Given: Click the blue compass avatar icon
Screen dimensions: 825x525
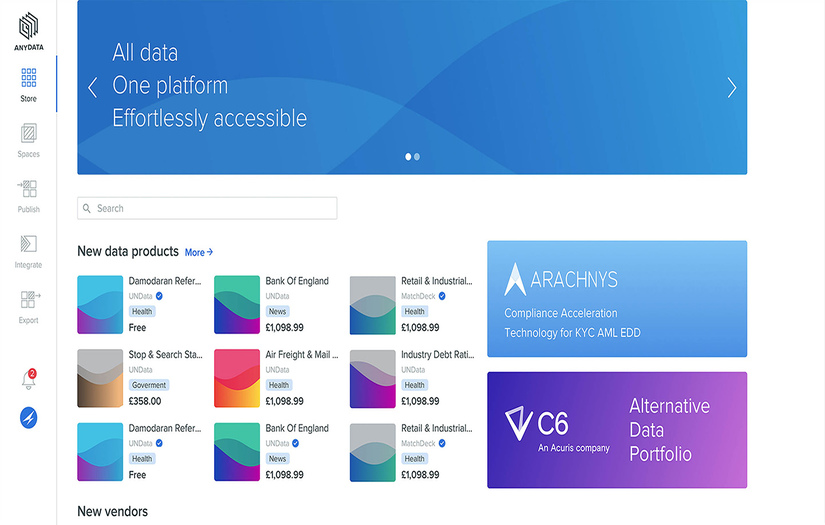Looking at the screenshot, I should (x=28, y=418).
